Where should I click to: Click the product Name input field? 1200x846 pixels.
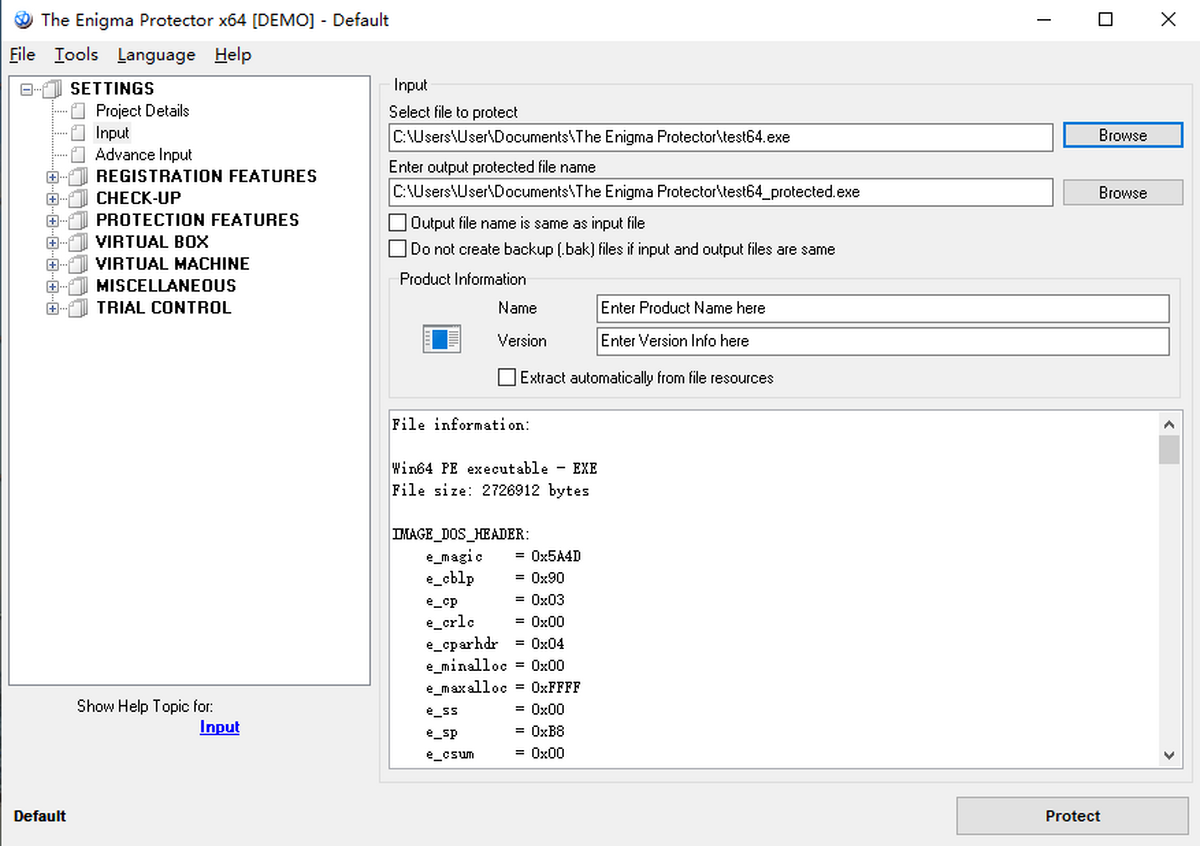tap(883, 308)
